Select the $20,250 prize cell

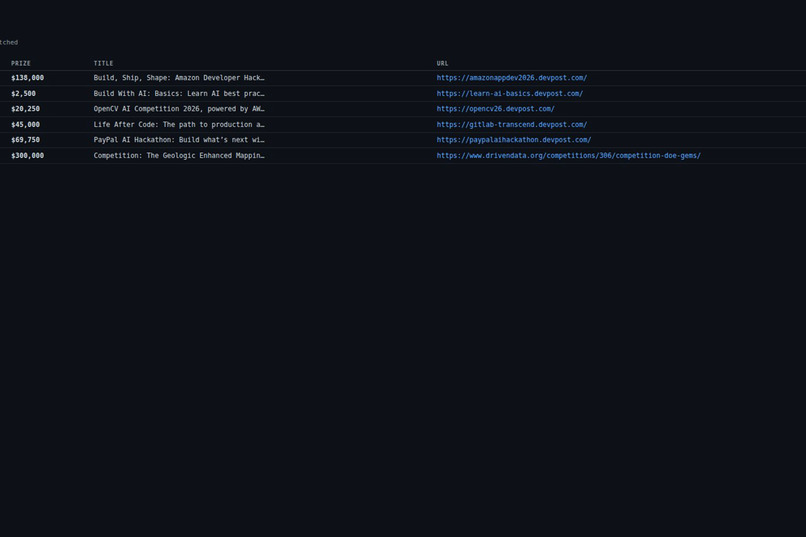pyautogui.click(x=26, y=109)
